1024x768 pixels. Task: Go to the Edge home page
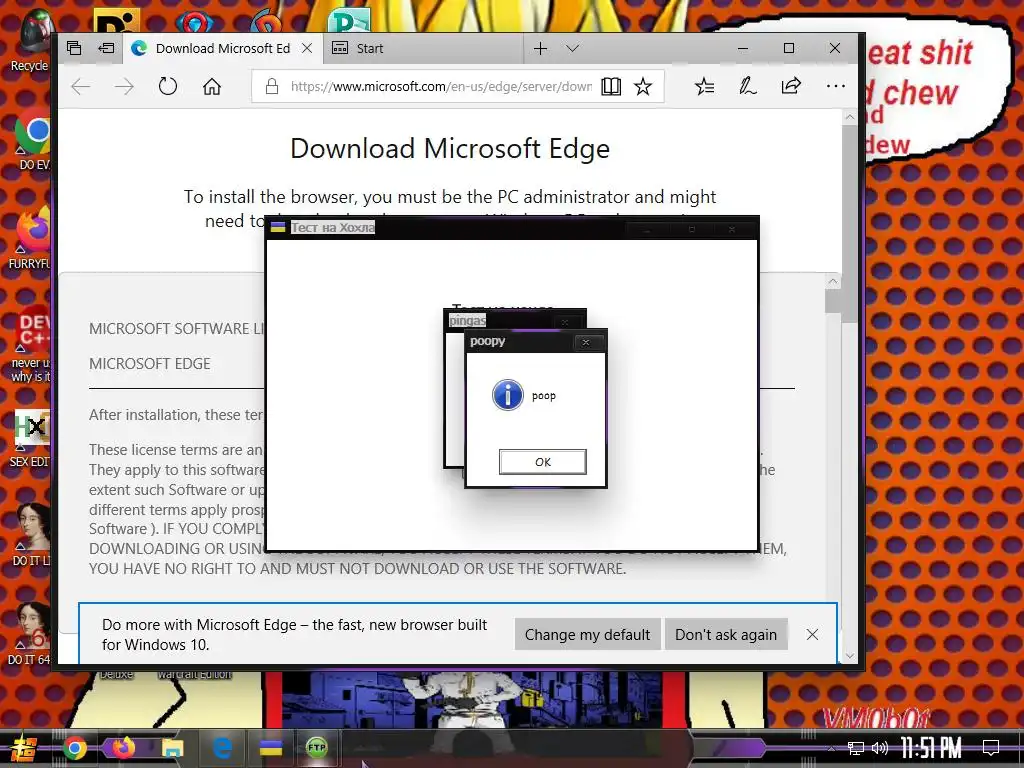click(212, 86)
